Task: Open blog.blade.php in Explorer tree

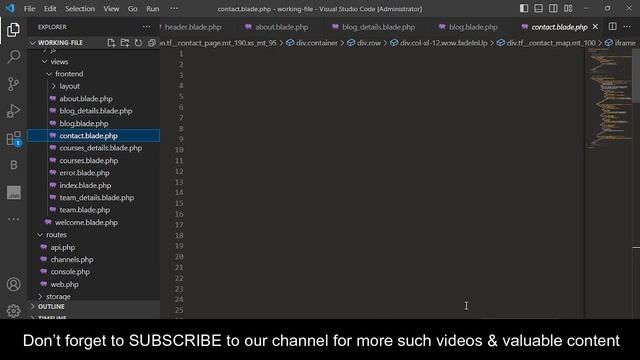Action: [84, 123]
